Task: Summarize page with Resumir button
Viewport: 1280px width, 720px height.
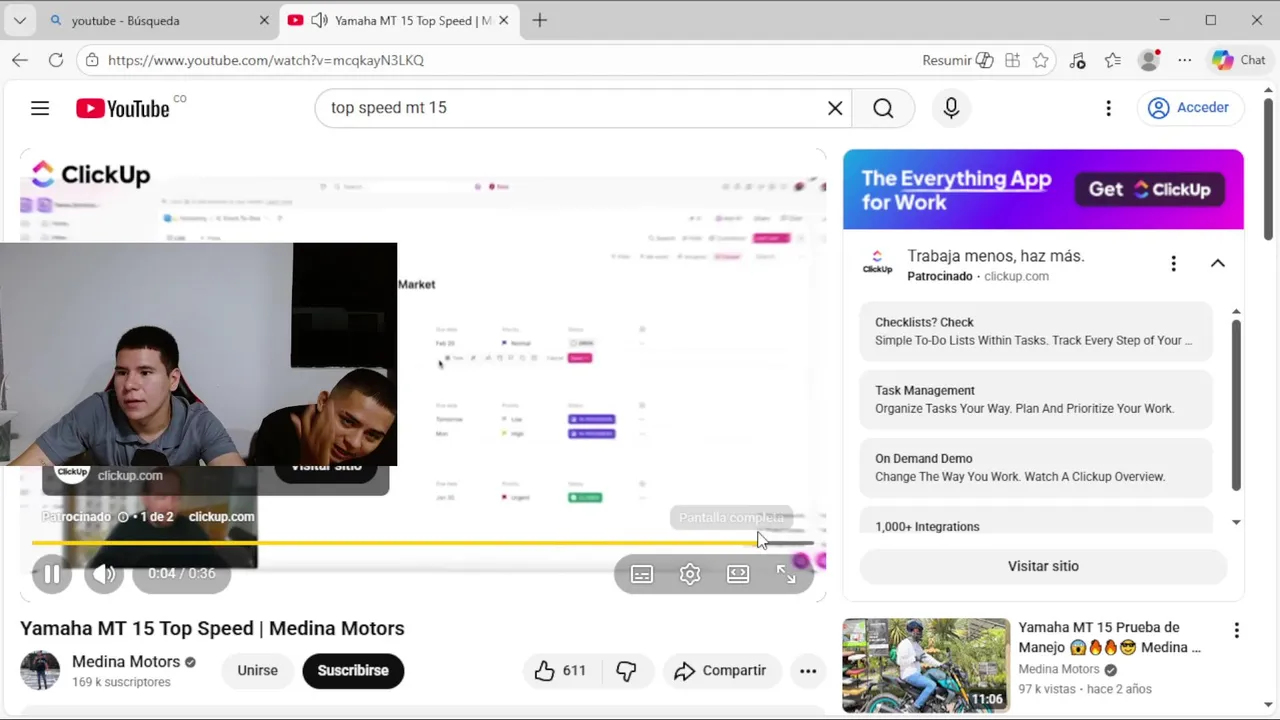Action: pos(957,60)
